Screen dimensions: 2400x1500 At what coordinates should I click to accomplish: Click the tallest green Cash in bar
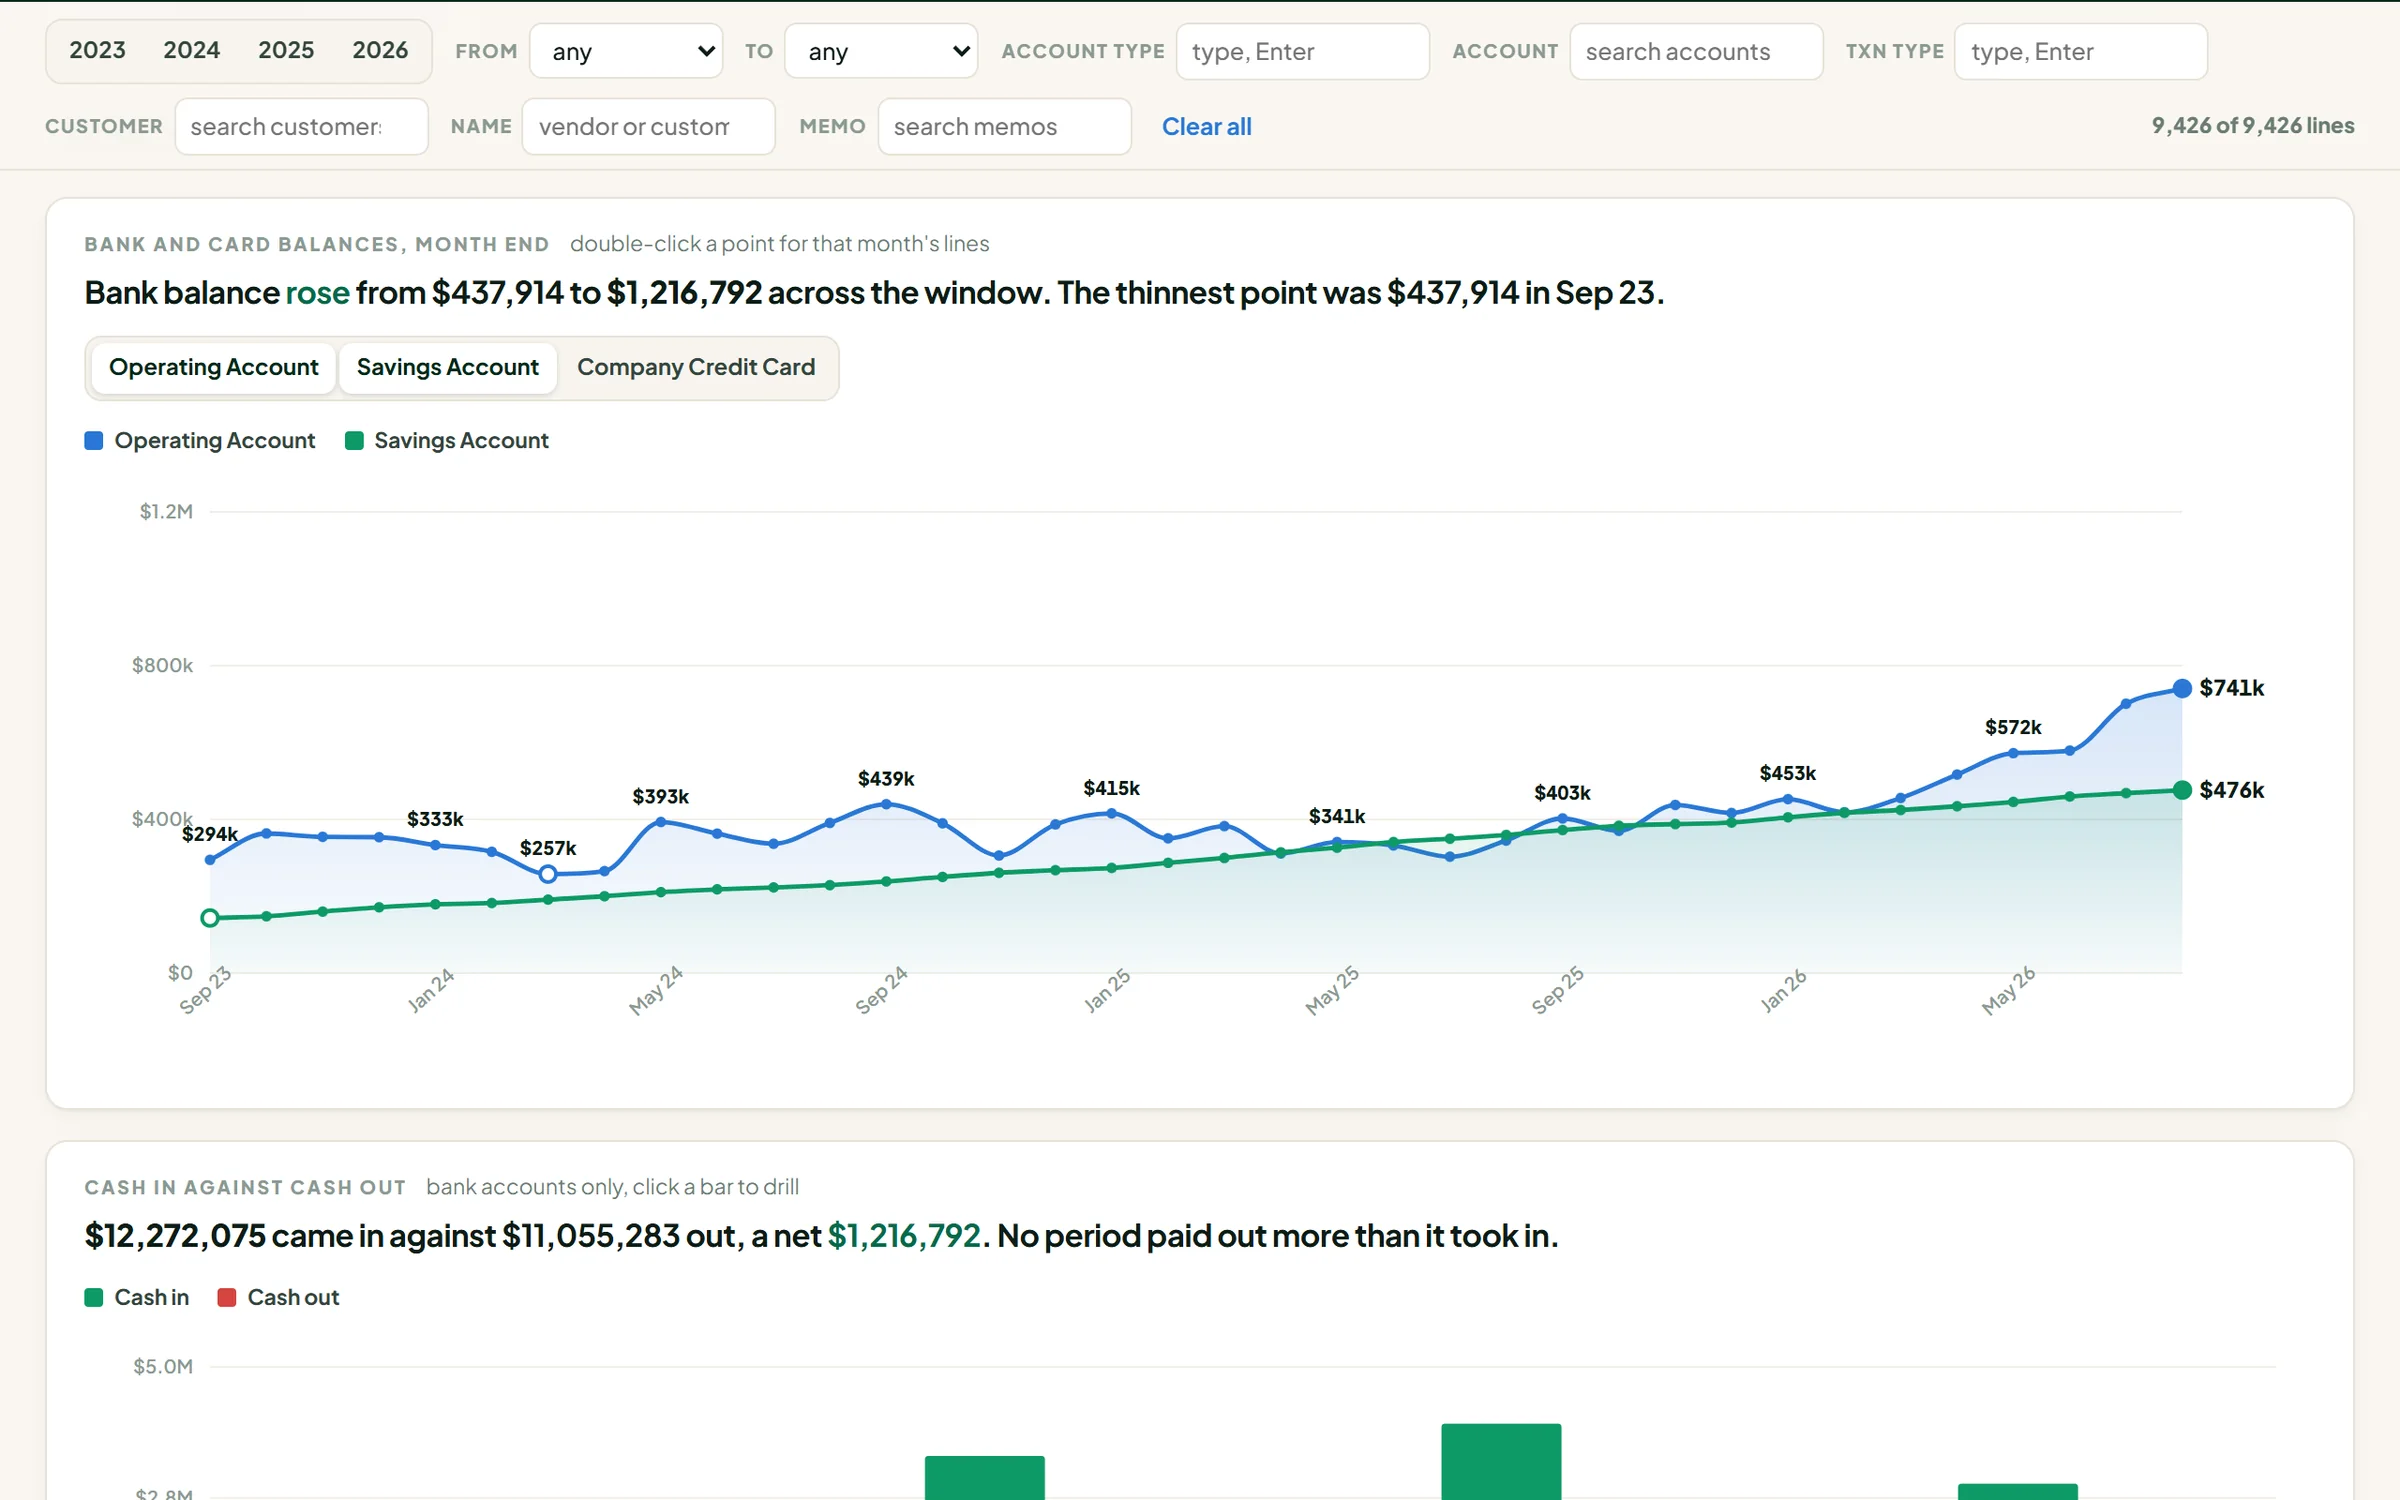[1501, 1461]
